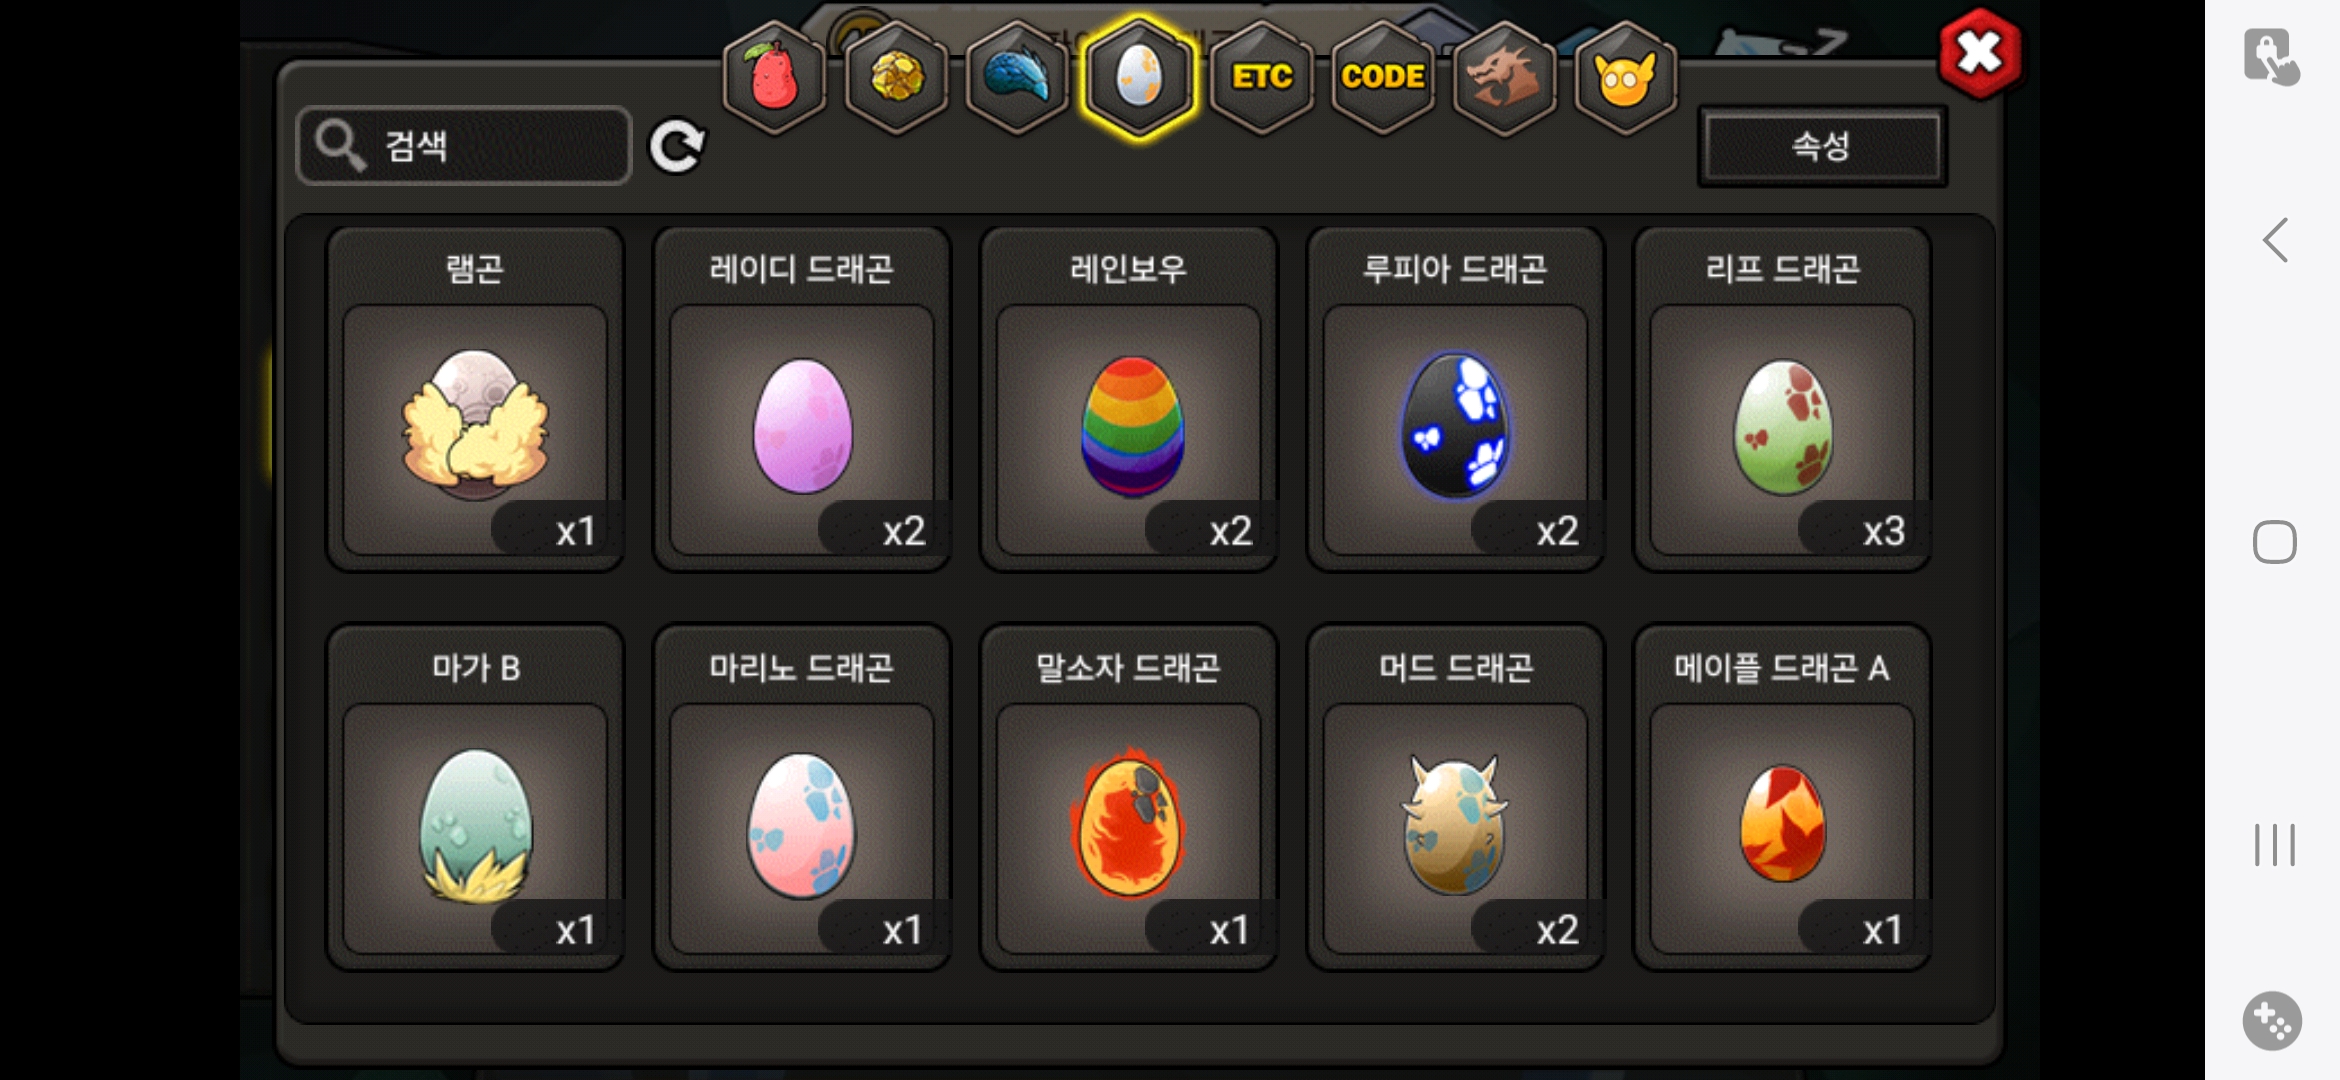Switch to the CODE tab
The width and height of the screenshot is (2340, 1080).
click(1383, 77)
